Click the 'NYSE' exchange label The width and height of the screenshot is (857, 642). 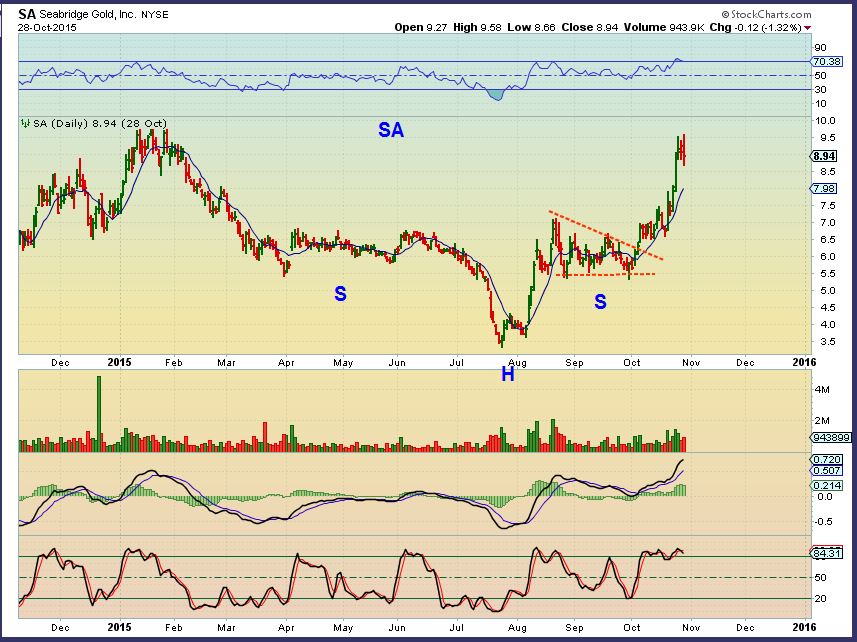point(155,15)
